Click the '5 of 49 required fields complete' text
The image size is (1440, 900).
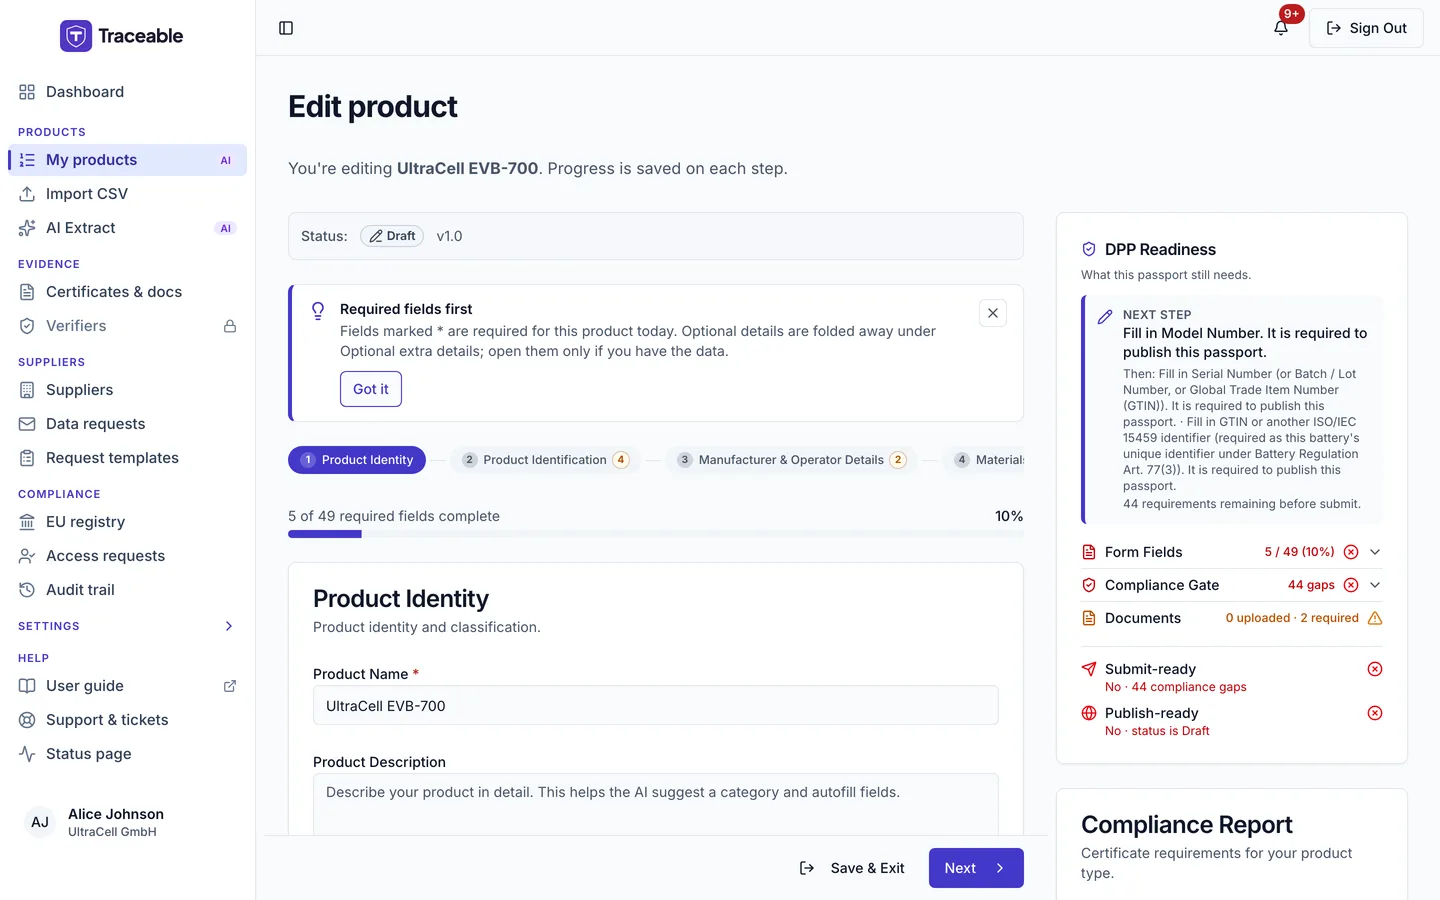[x=394, y=516]
